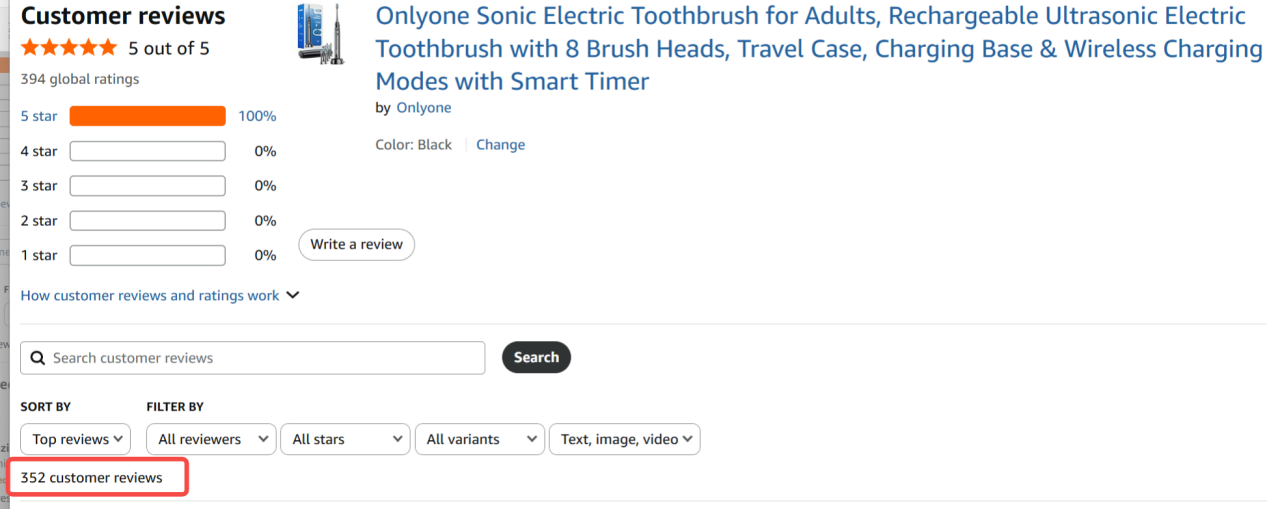Click the empty 4 star histogram bar
Viewport: 1267px width, 509px height.
147,151
